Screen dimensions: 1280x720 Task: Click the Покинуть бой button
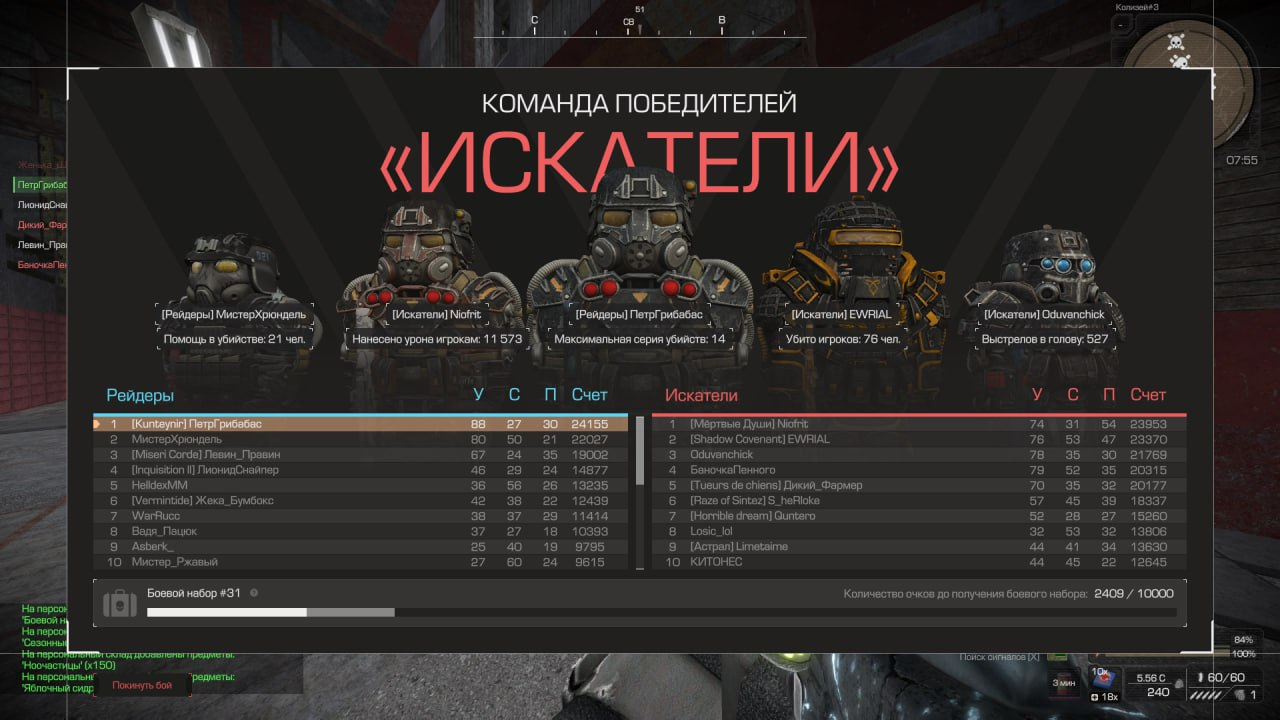[141, 685]
